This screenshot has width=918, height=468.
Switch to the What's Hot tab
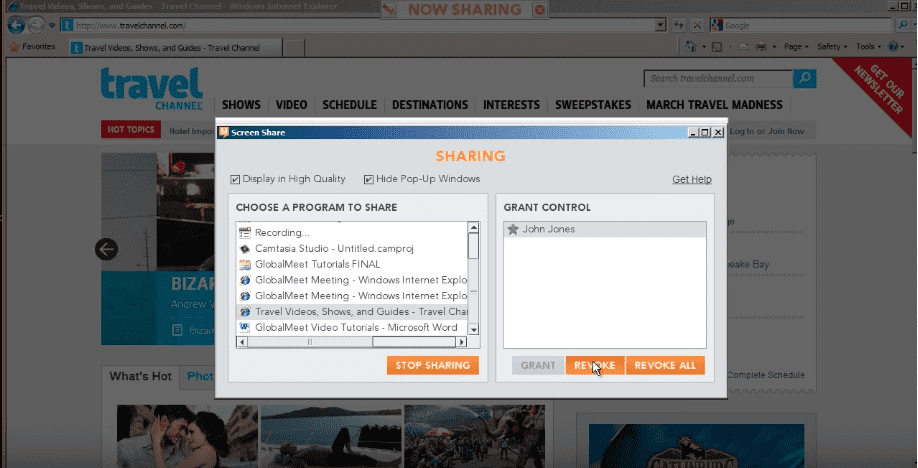(140, 377)
